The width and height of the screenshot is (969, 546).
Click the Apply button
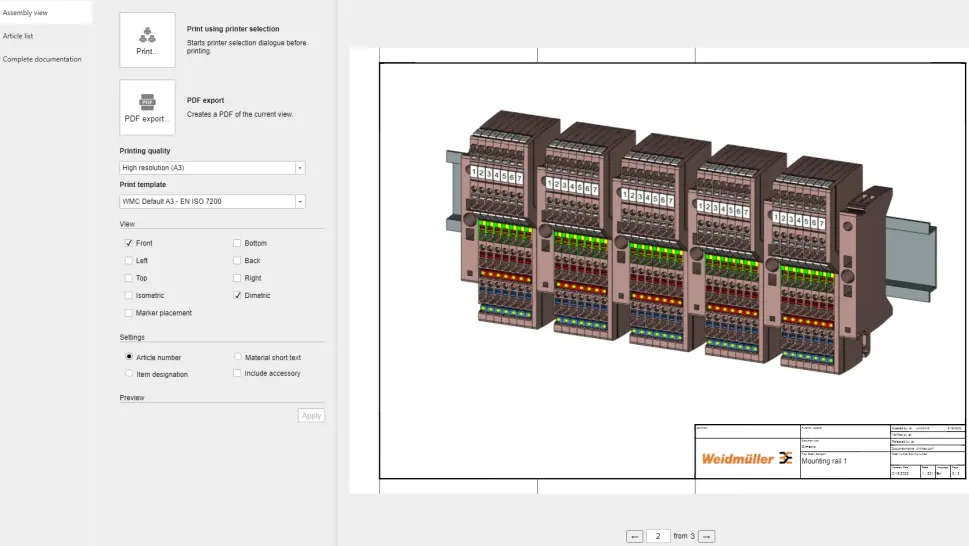click(x=311, y=415)
